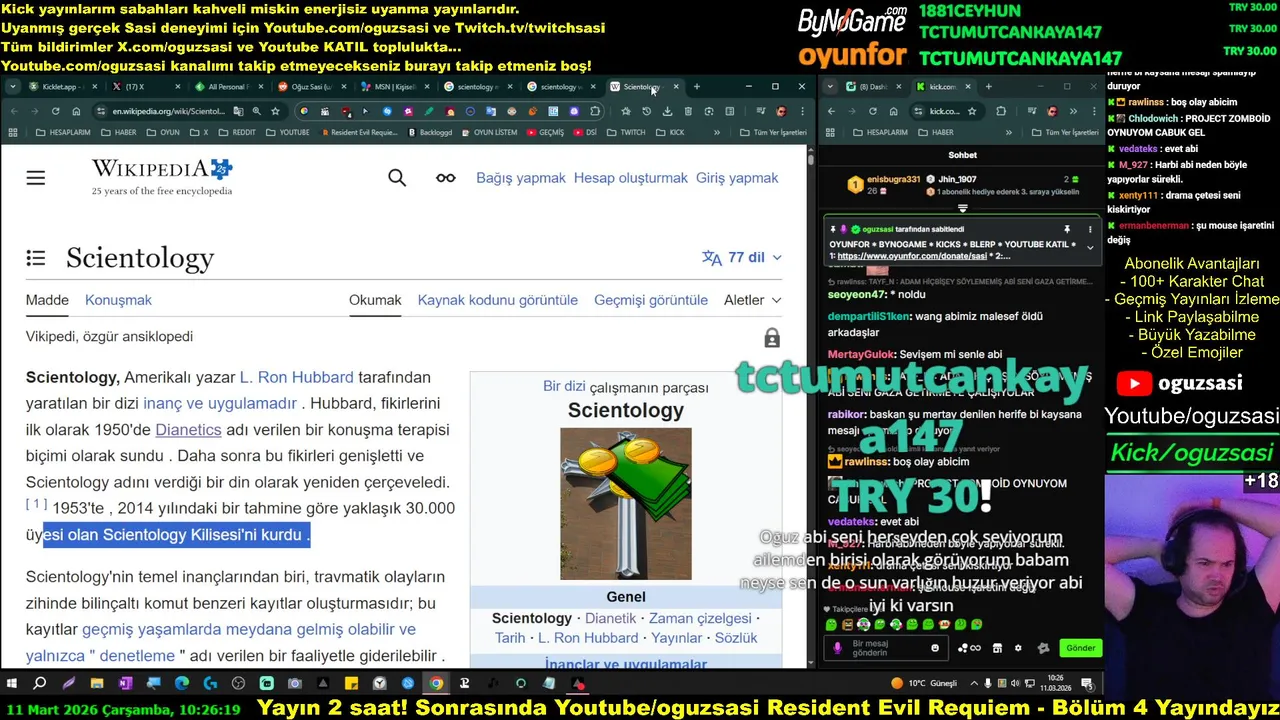The width and height of the screenshot is (1280, 720).
Task: Open extensions puzzle icon in Wikipedia browser
Action: coord(596,111)
